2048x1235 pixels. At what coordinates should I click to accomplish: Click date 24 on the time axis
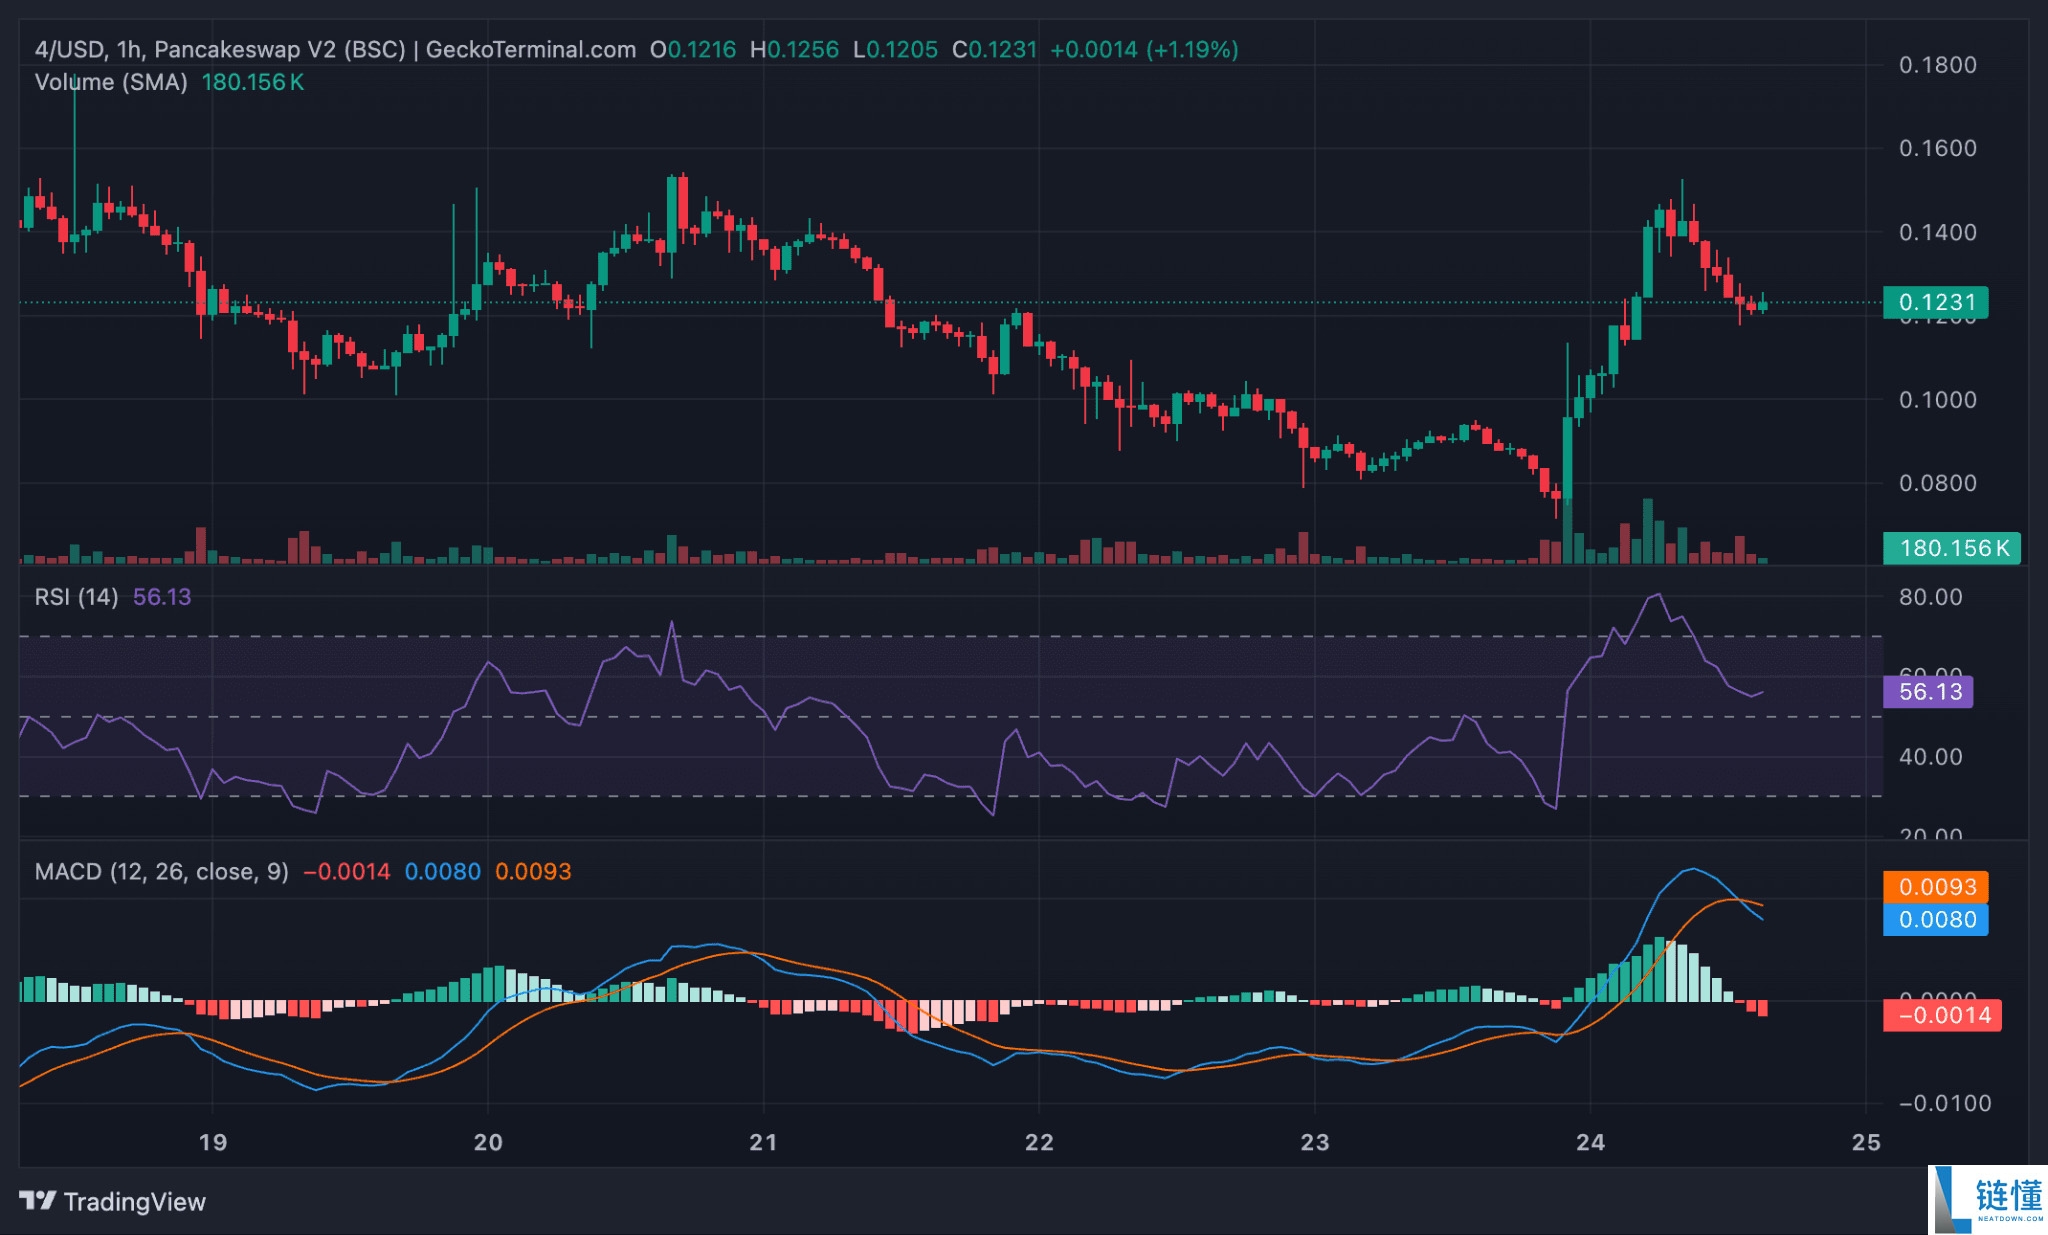[1590, 1142]
